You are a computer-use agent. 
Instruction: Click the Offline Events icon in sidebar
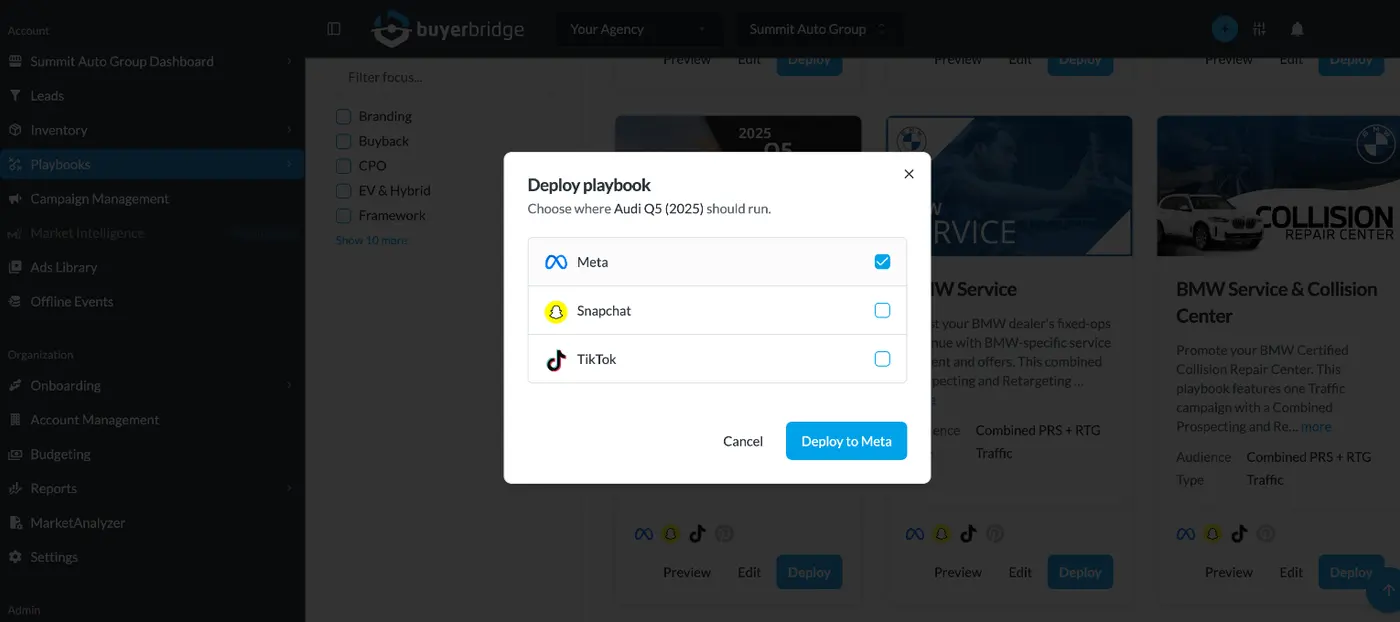pyautogui.click(x=15, y=301)
